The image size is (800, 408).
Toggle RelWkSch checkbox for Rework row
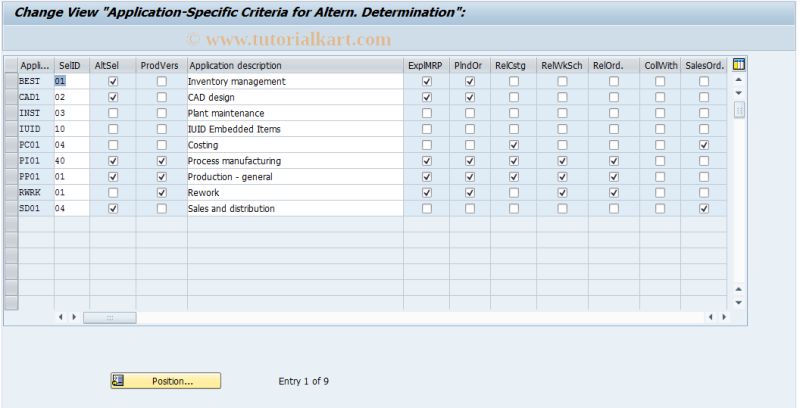pyautogui.click(x=562, y=192)
